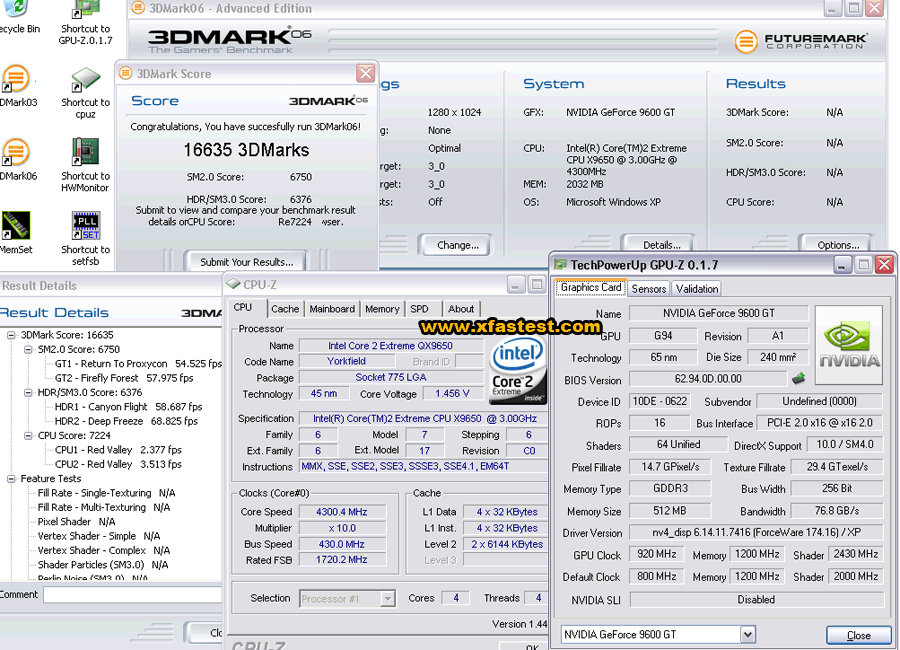This screenshot has width=900, height=650.
Task: Select CPU1 - Red Valley result
Action: click(x=118, y=450)
